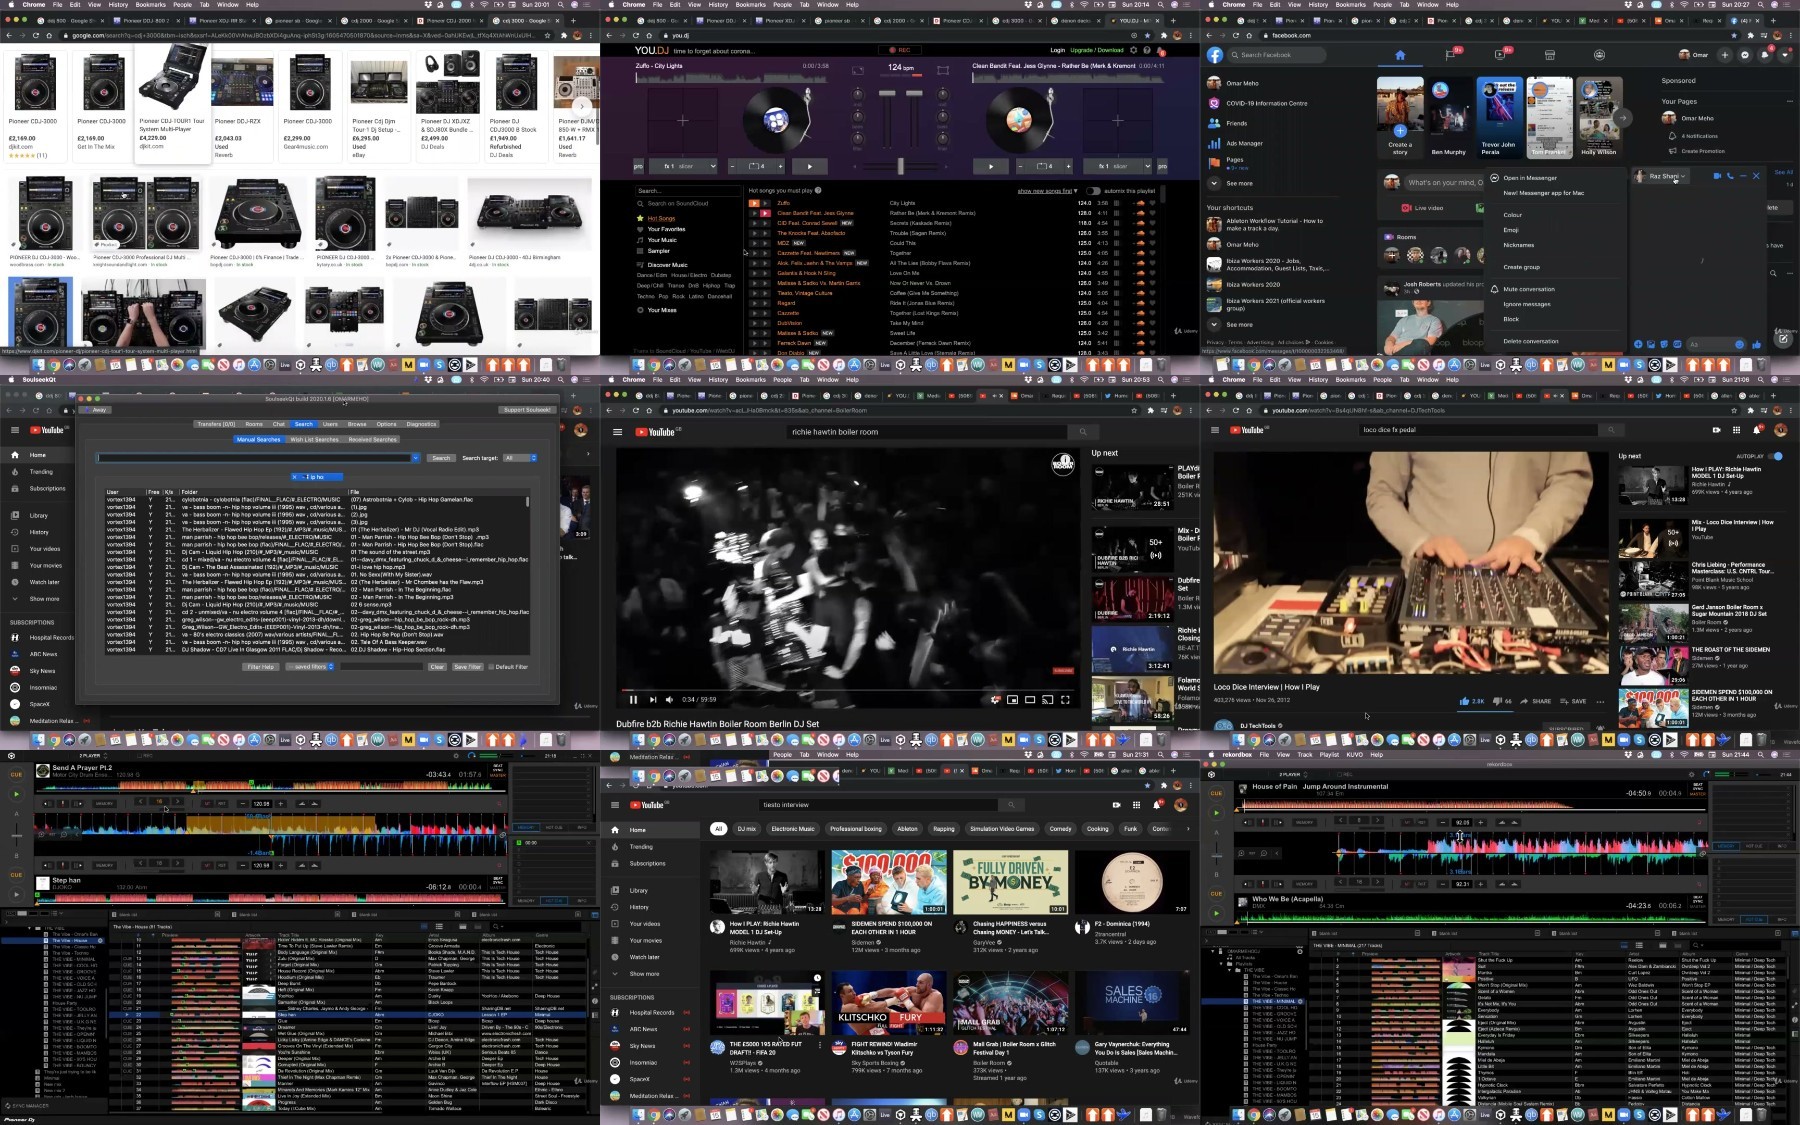This screenshot has width=1800, height=1125.
Task: Enter fullscreen on Boiler Room video
Action: point(1065,700)
